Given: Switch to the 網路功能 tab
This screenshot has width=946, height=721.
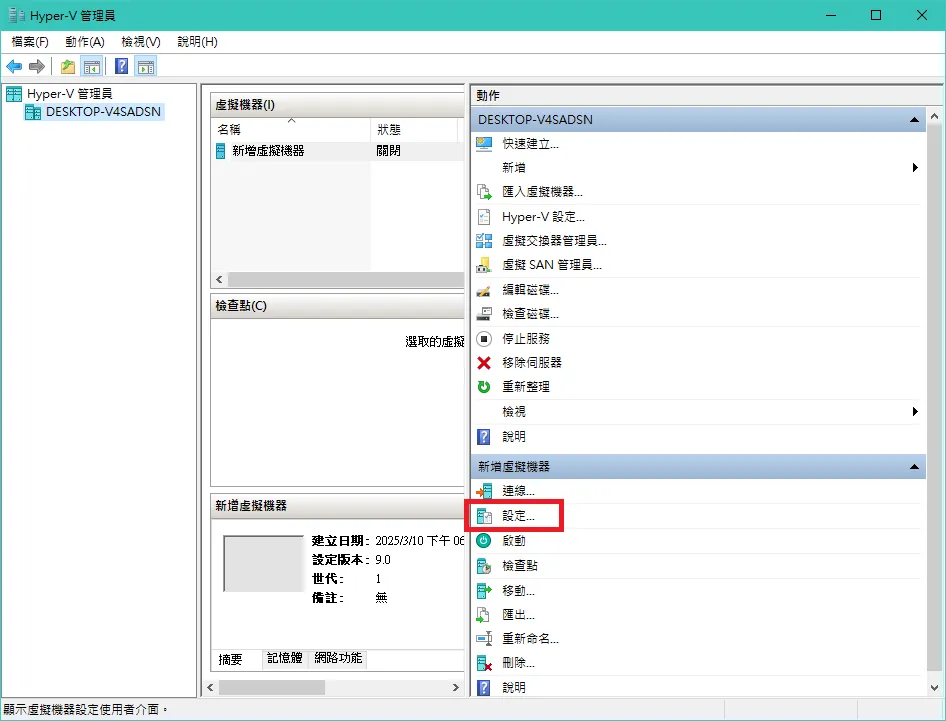Looking at the screenshot, I should click(x=338, y=658).
